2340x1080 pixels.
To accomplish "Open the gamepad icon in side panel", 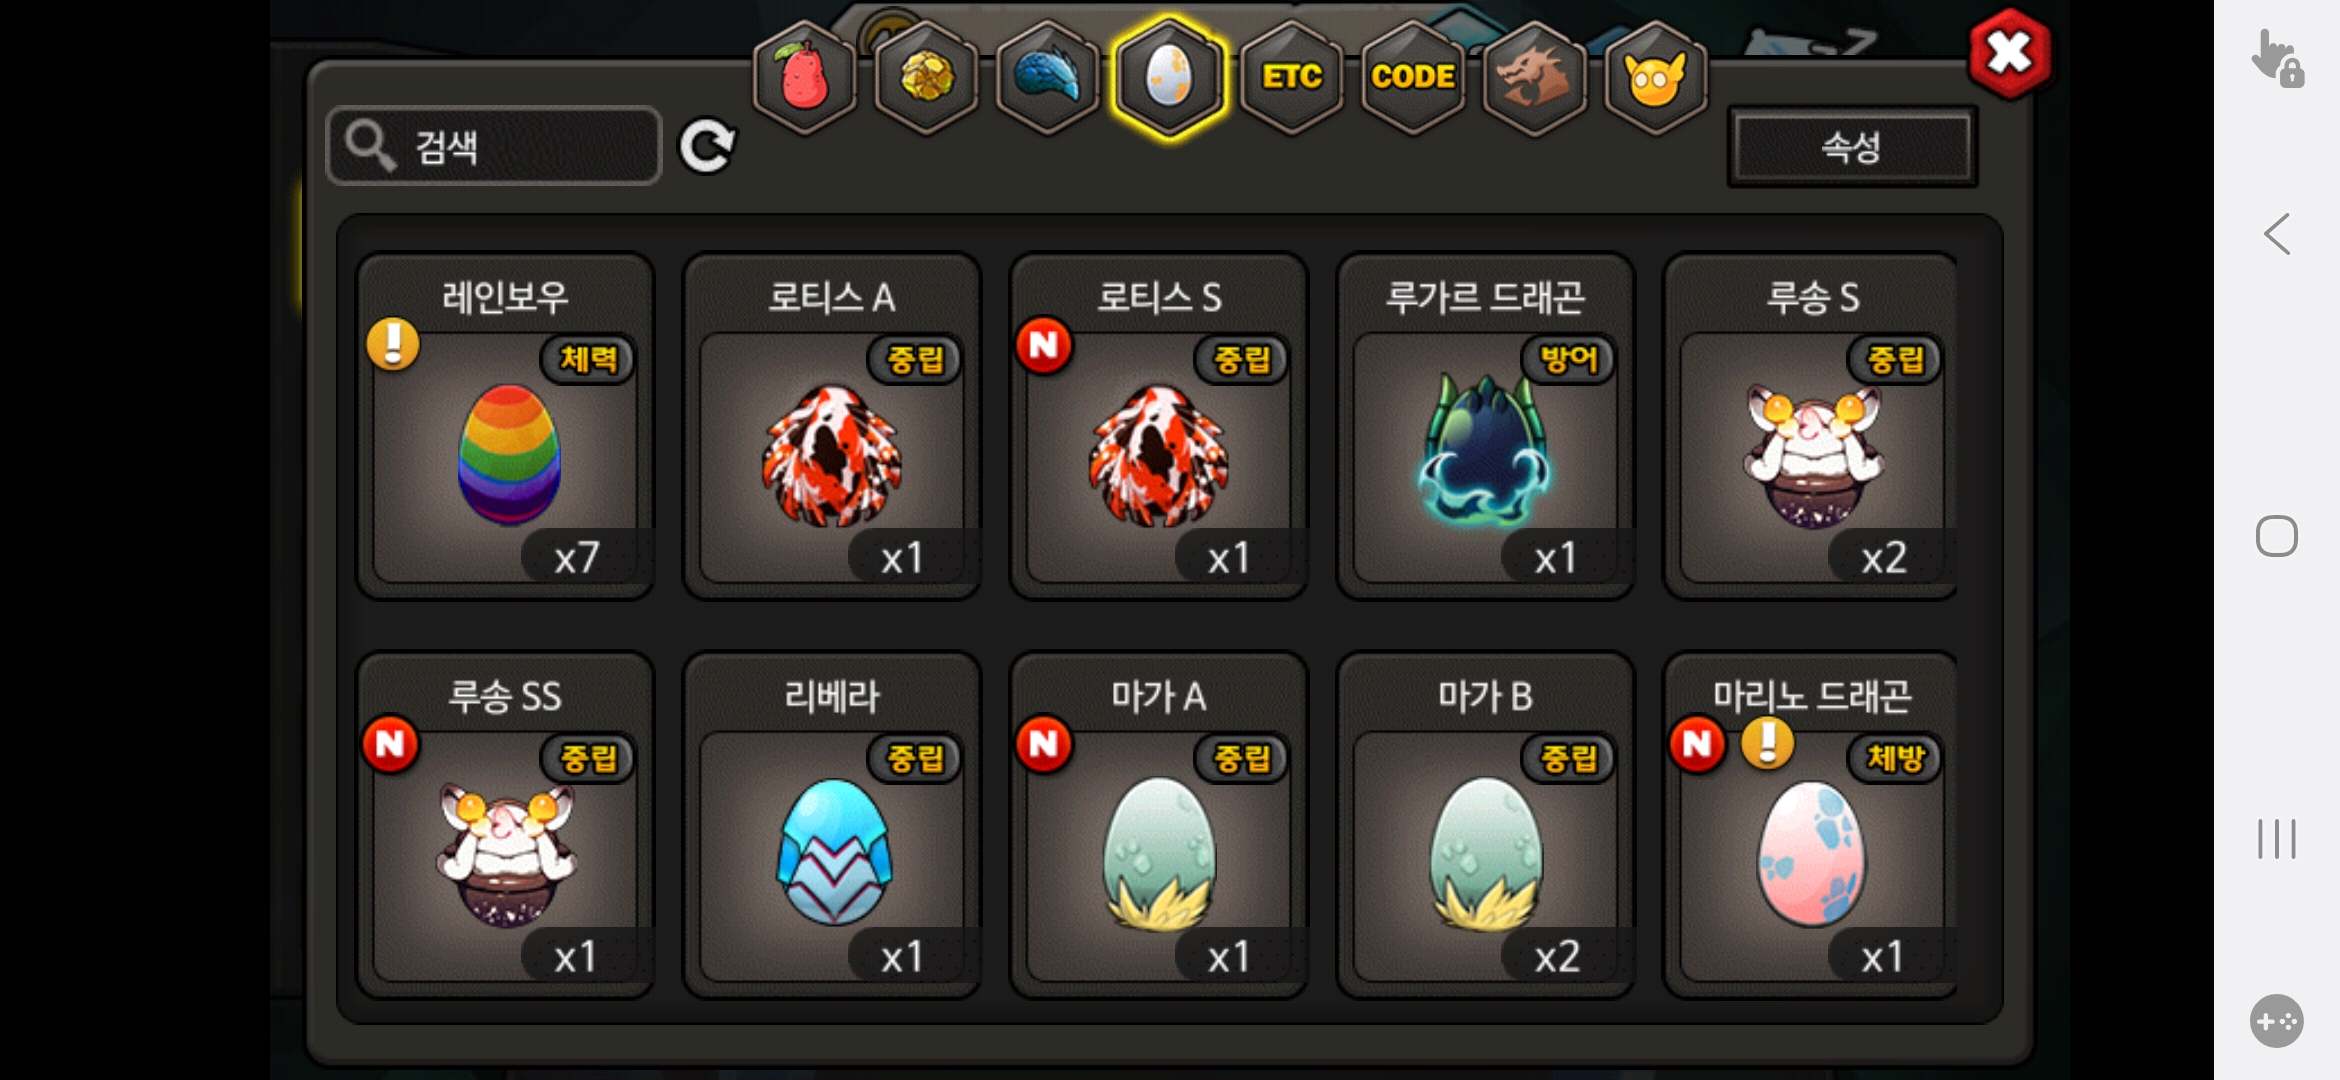I will [x=2277, y=1021].
